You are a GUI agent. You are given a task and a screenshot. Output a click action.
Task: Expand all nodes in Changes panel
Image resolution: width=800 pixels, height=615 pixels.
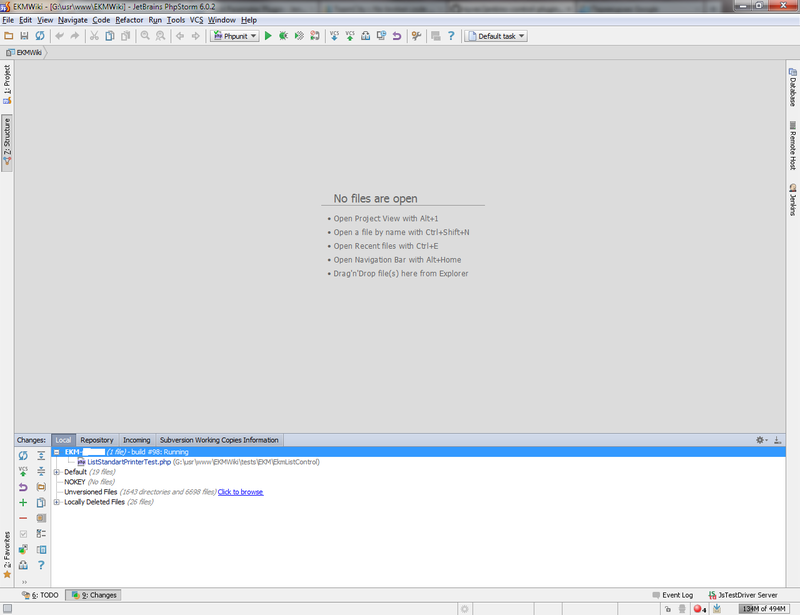pos(41,455)
